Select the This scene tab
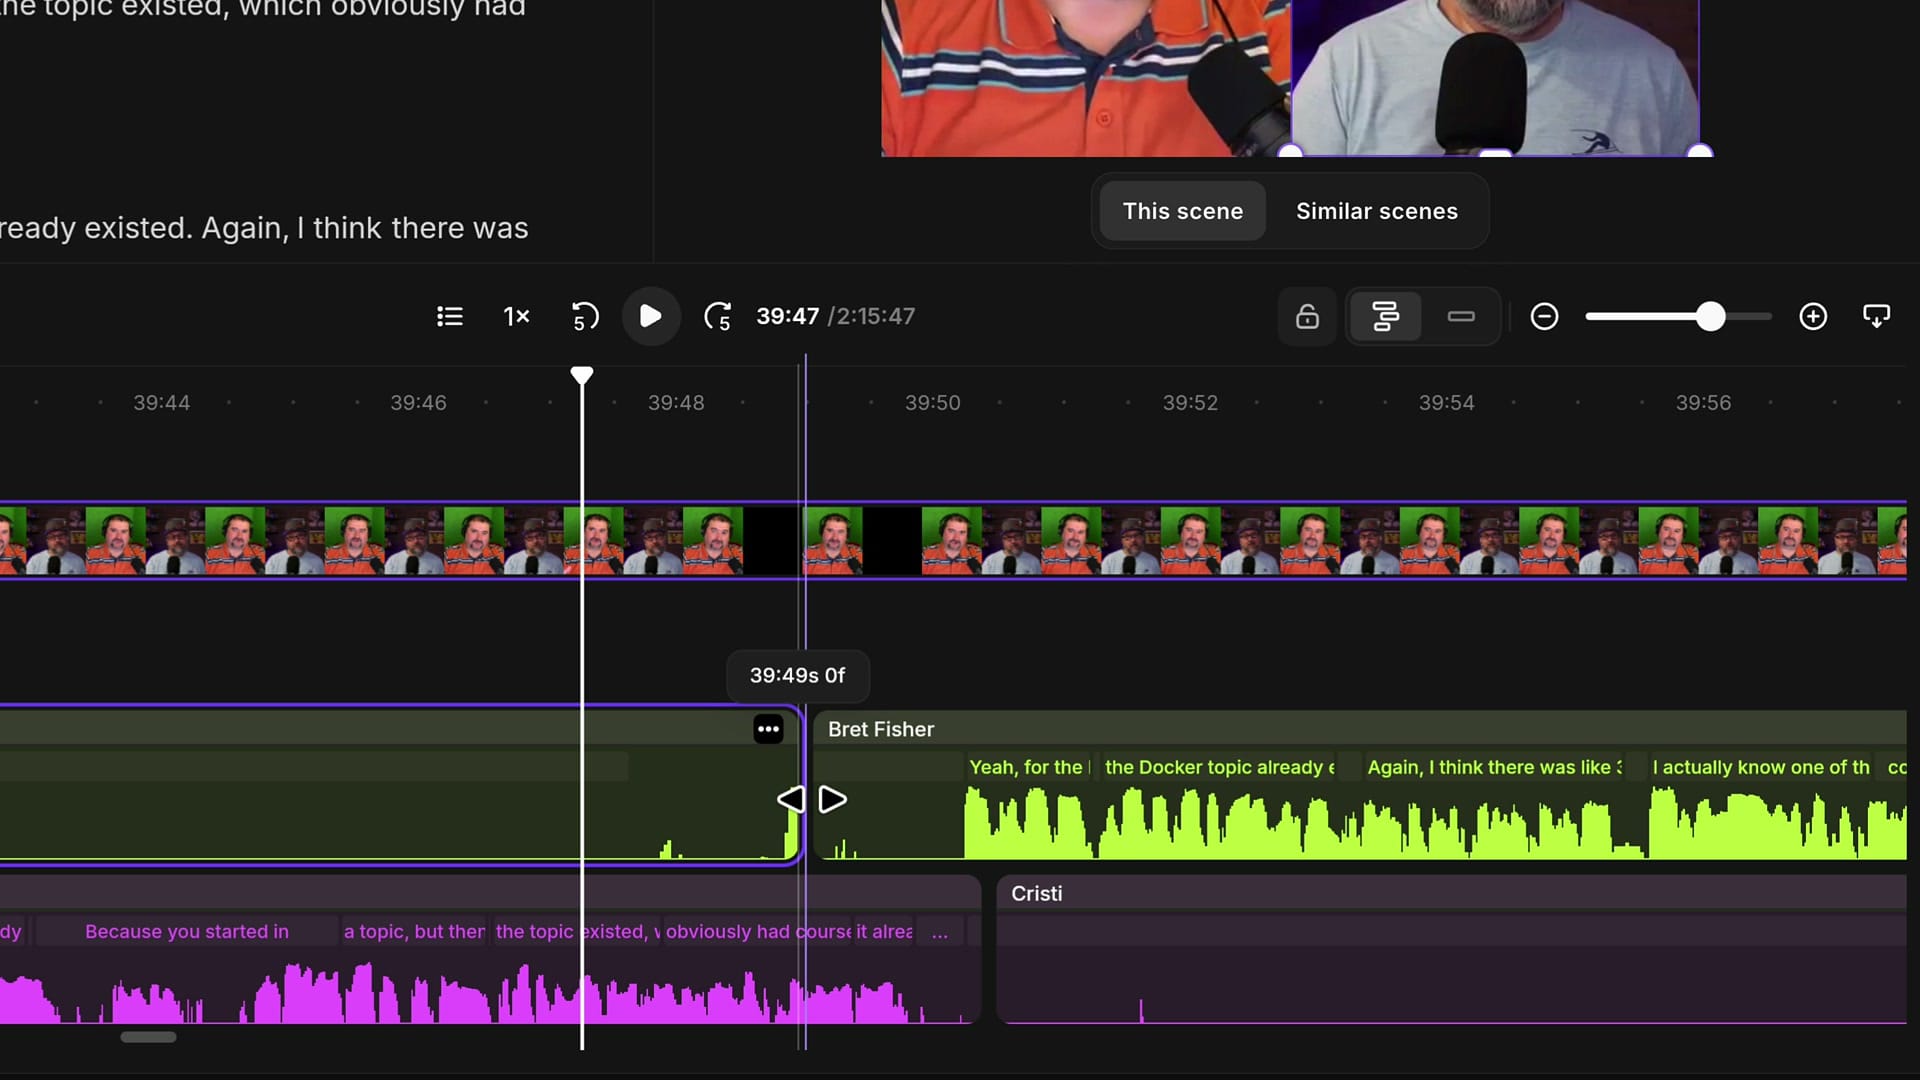Viewport: 1920px width, 1080px height. [x=1183, y=211]
